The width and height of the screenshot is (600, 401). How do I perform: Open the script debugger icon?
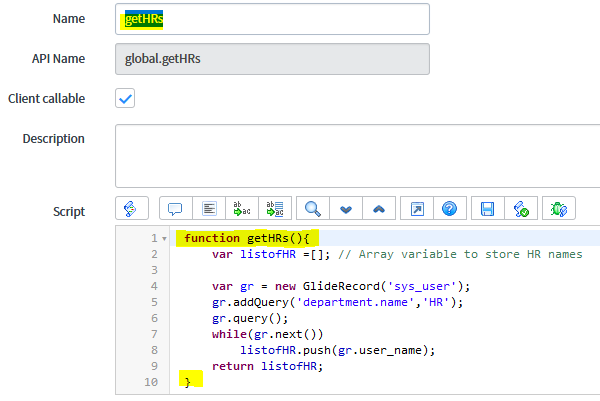(558, 209)
